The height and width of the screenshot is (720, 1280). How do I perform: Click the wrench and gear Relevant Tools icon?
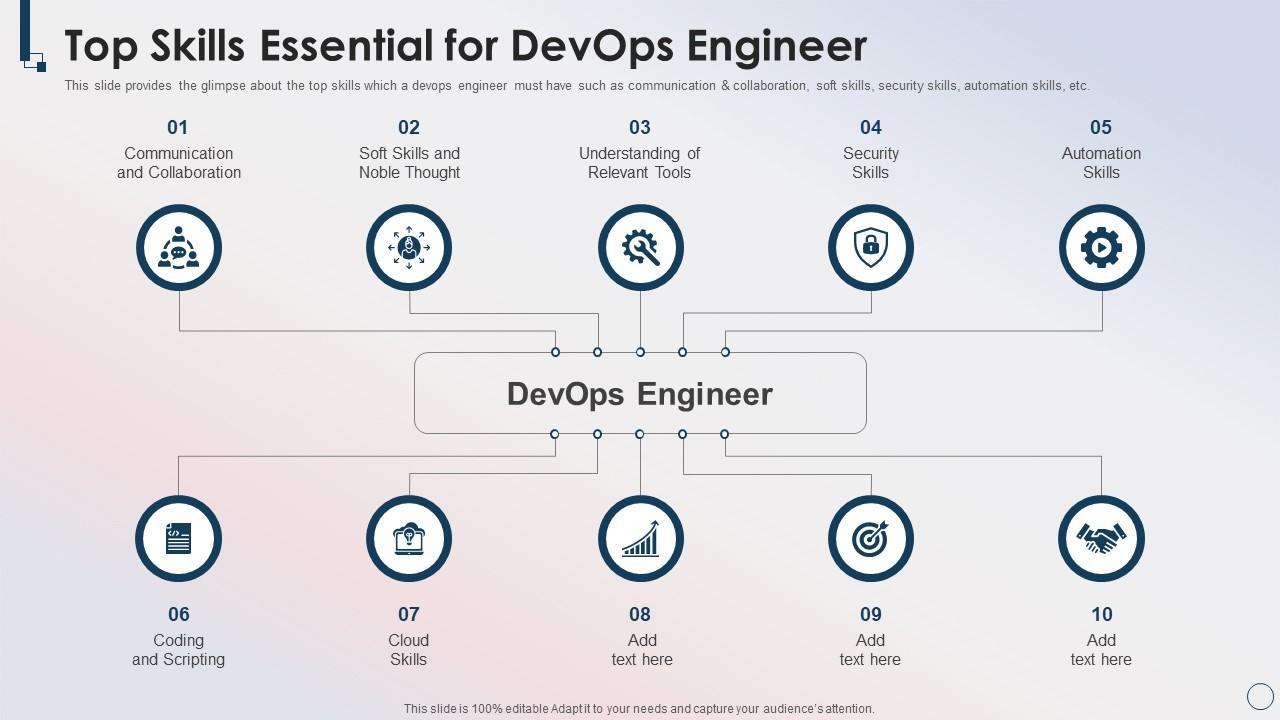tap(640, 247)
